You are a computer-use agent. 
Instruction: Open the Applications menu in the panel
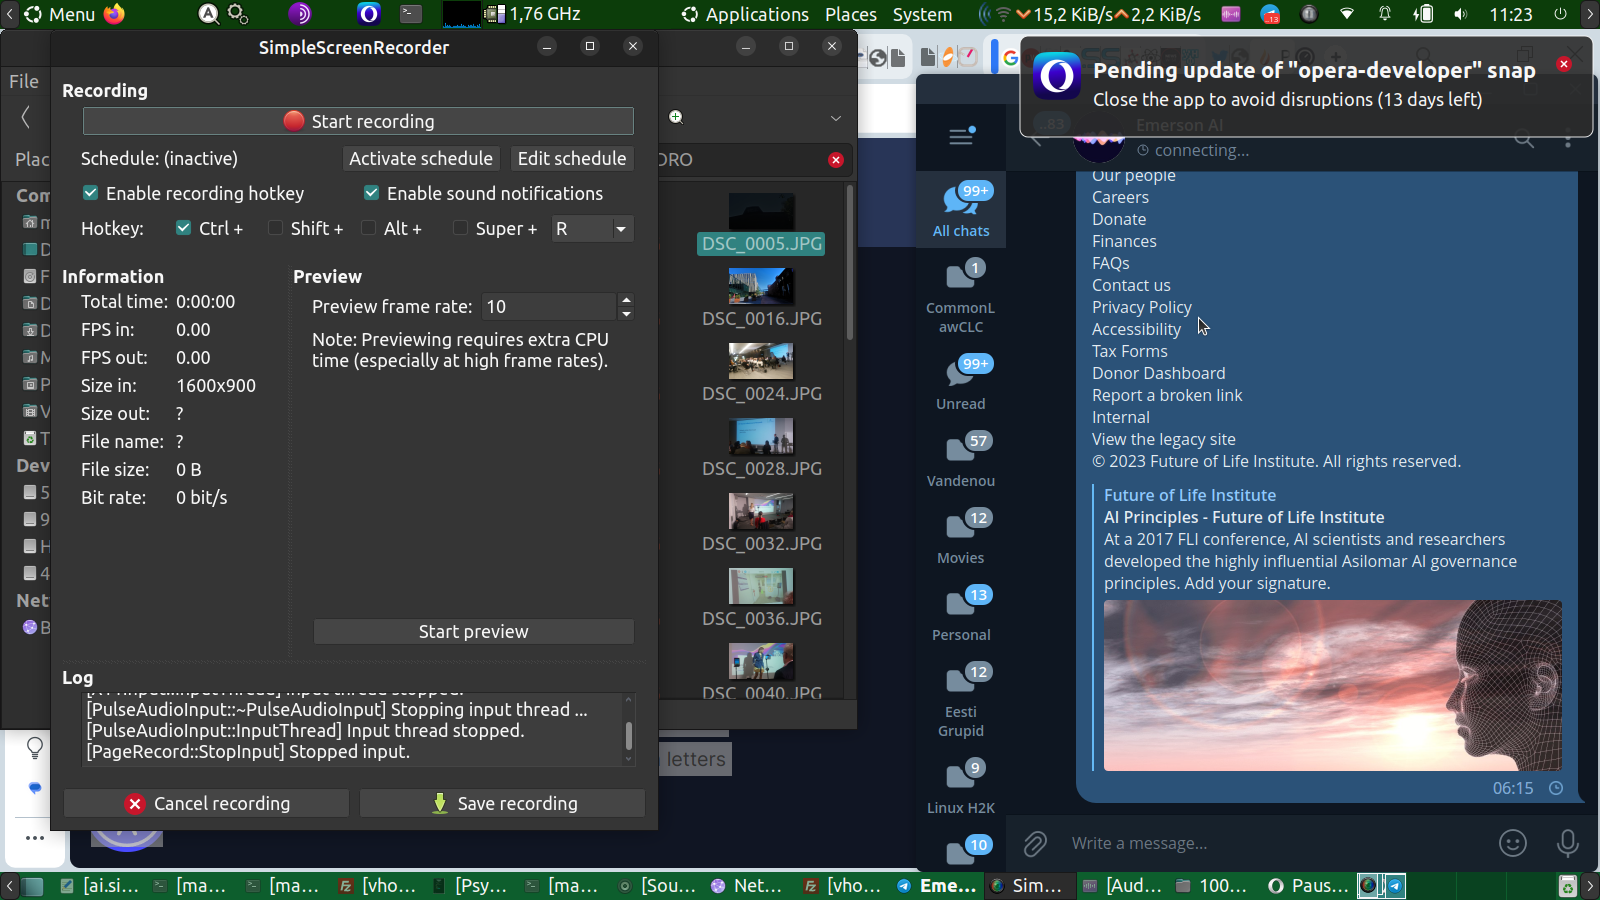(x=745, y=14)
